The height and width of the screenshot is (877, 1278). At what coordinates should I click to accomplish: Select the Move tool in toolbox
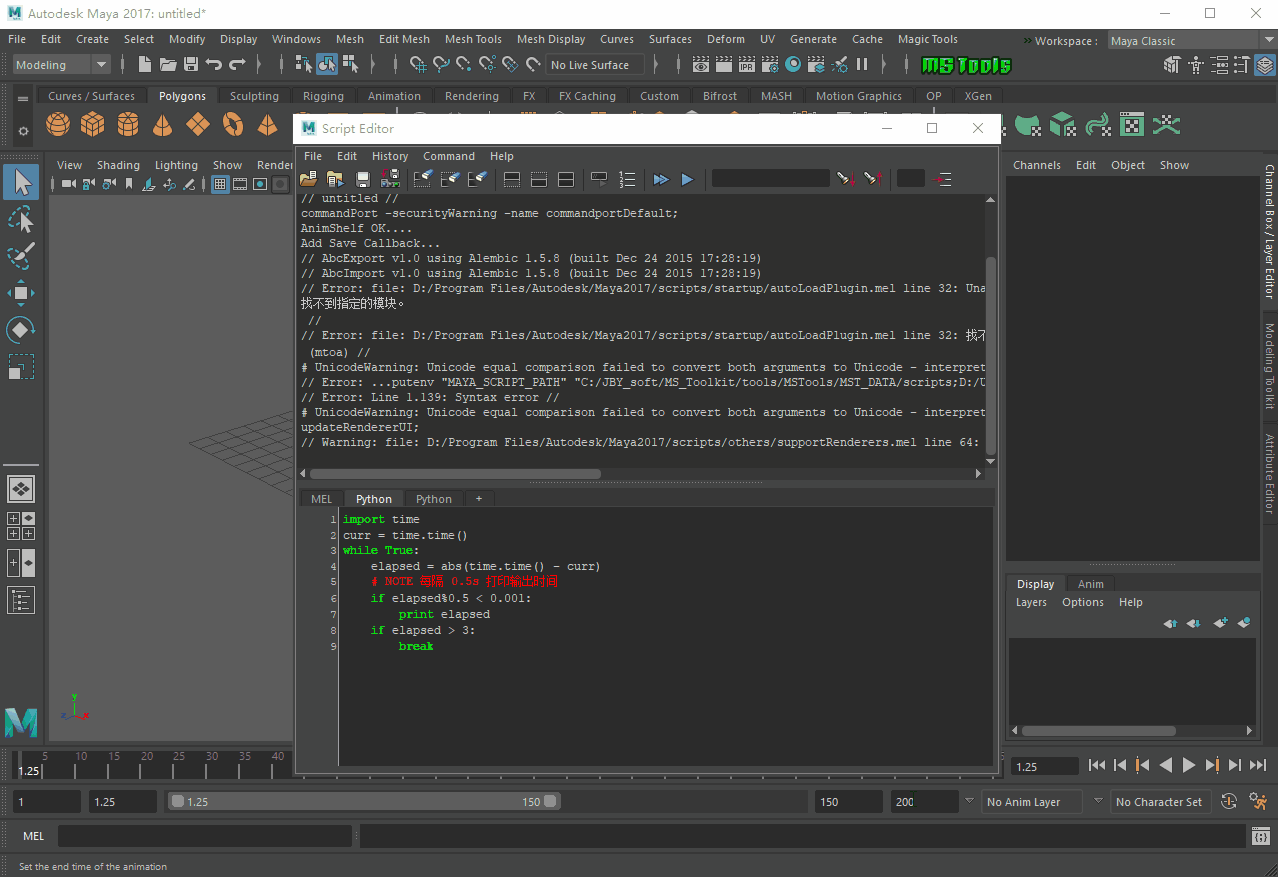21,293
